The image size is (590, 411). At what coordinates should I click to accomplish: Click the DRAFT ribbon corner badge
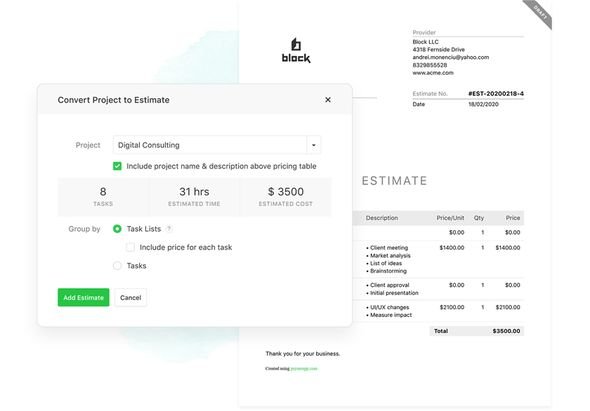[x=539, y=13]
